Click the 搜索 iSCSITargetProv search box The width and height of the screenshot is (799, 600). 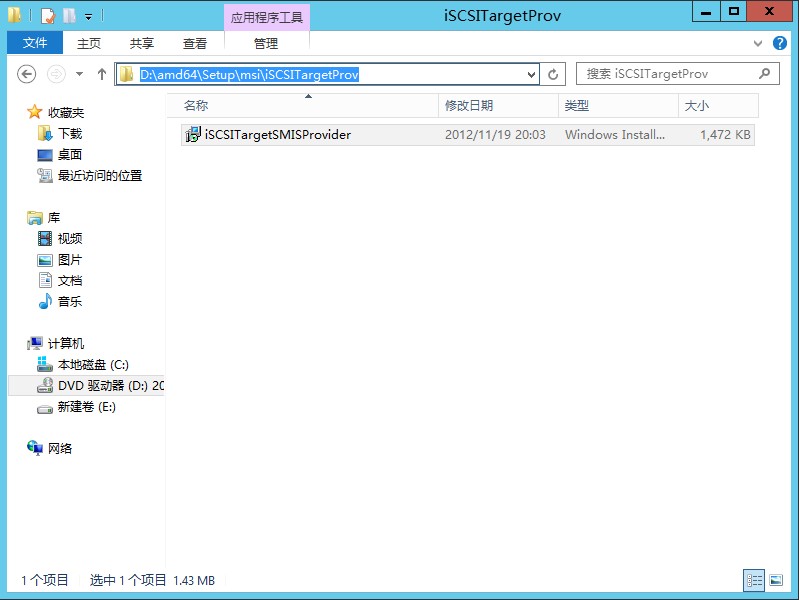tap(677, 74)
